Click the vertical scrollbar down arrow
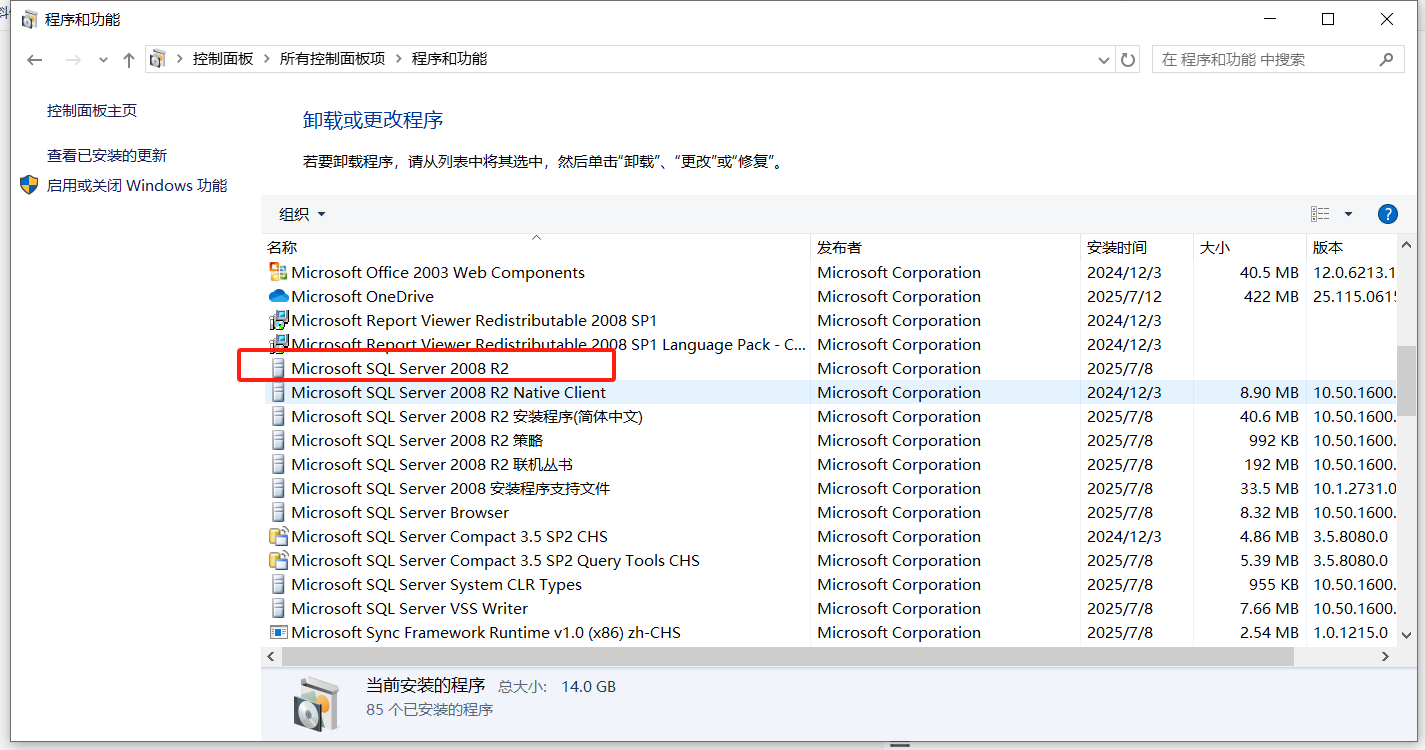 point(1406,634)
